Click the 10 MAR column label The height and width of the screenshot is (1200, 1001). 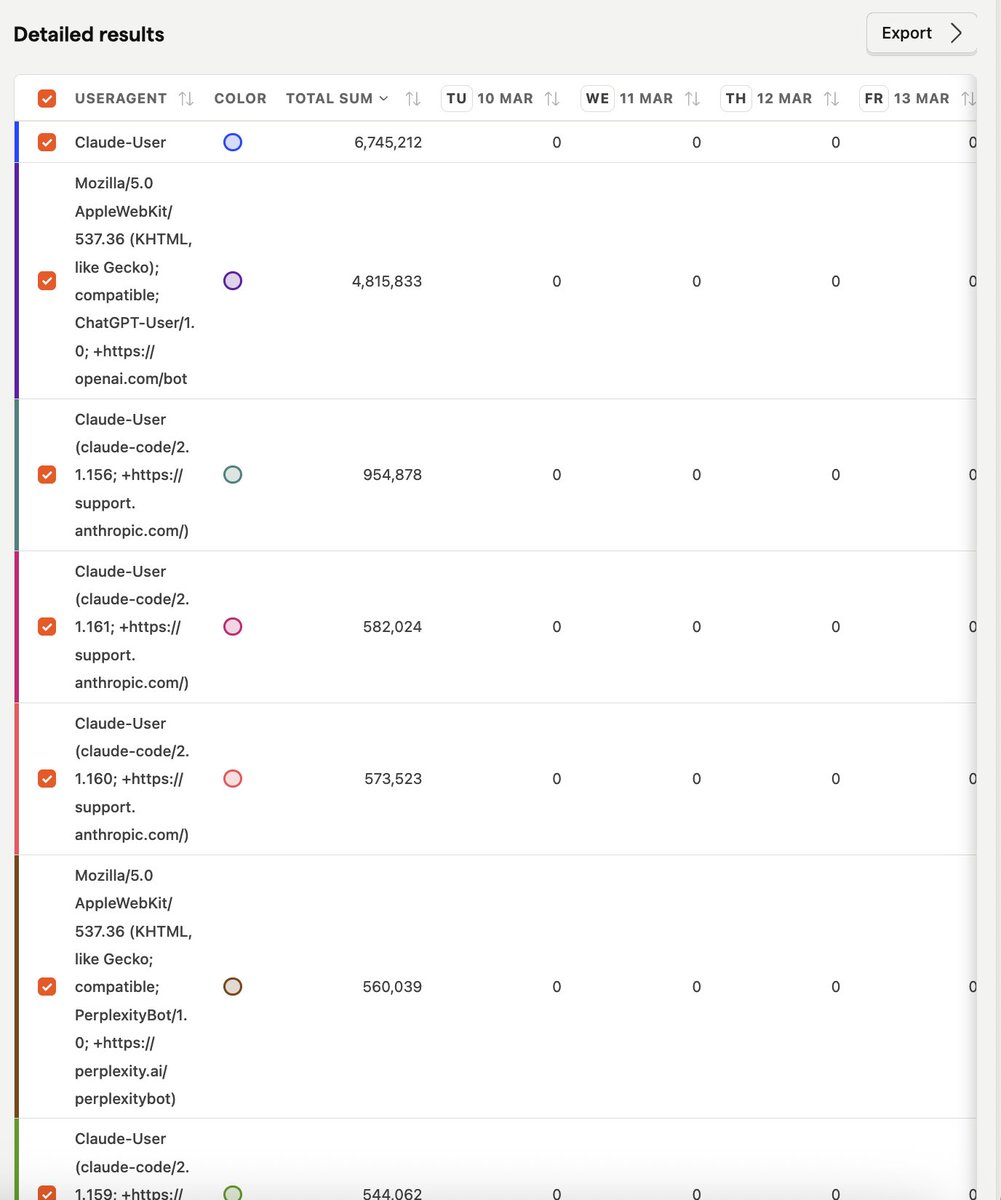click(505, 98)
